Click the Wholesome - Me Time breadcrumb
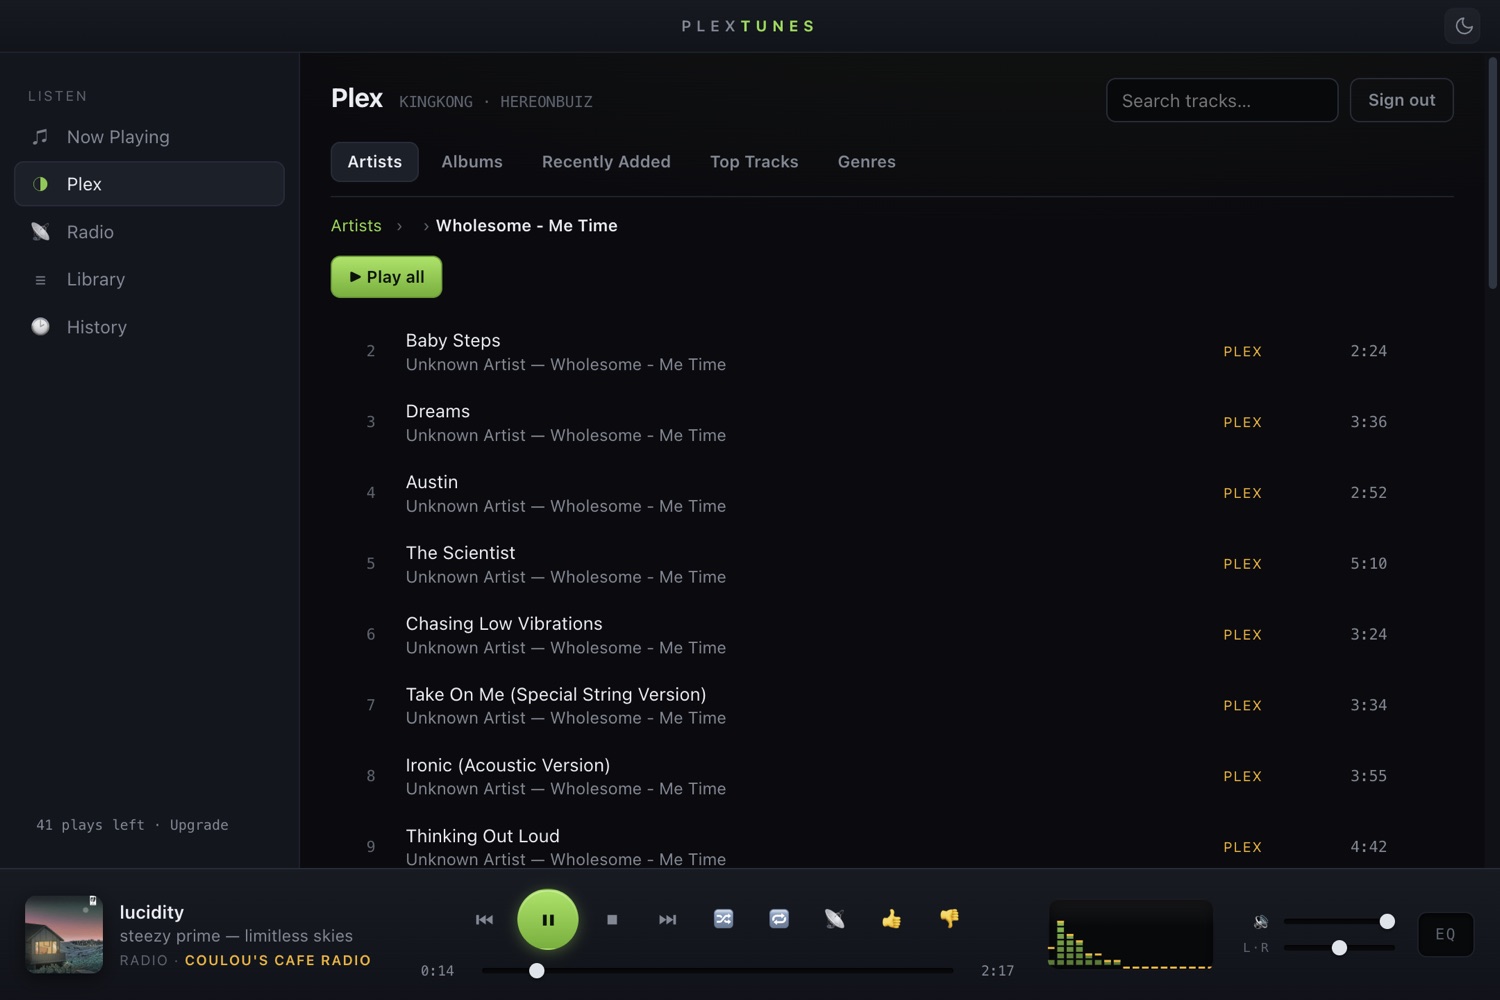The height and width of the screenshot is (1000, 1500). pyautogui.click(x=526, y=226)
